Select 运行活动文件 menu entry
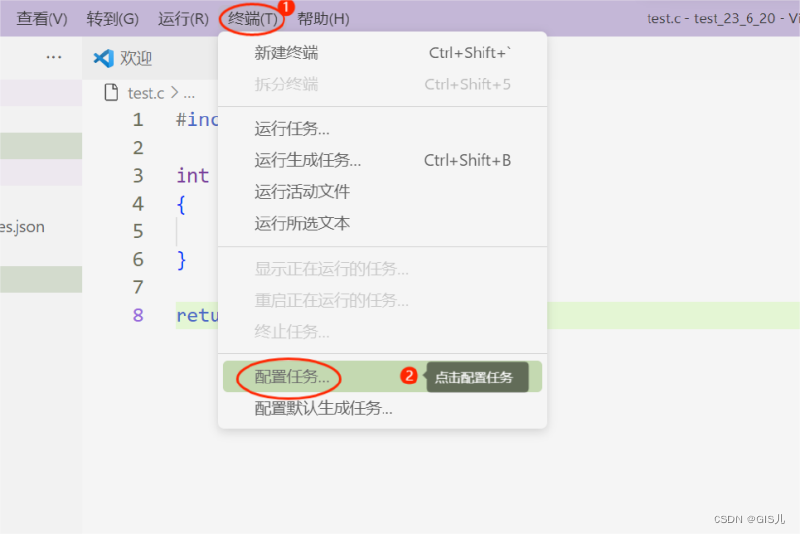 click(x=382, y=192)
